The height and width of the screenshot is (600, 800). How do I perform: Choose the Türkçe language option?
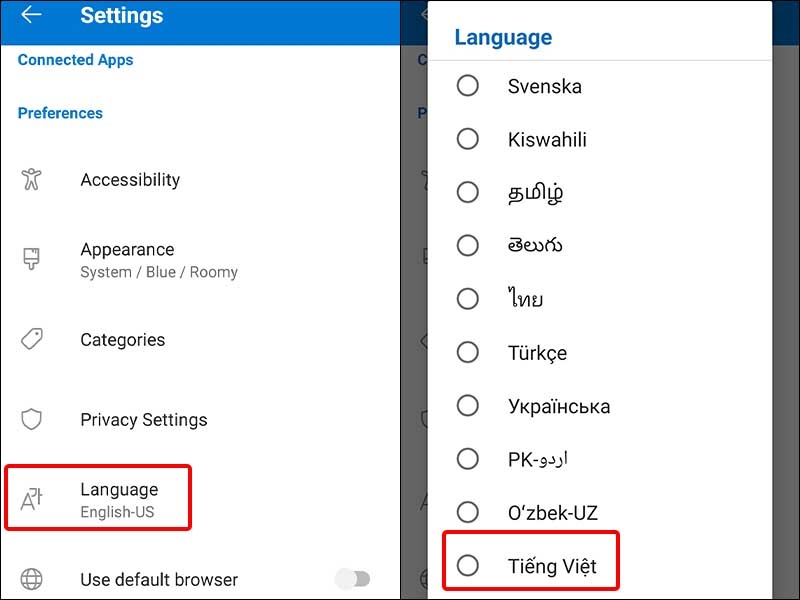(537, 353)
